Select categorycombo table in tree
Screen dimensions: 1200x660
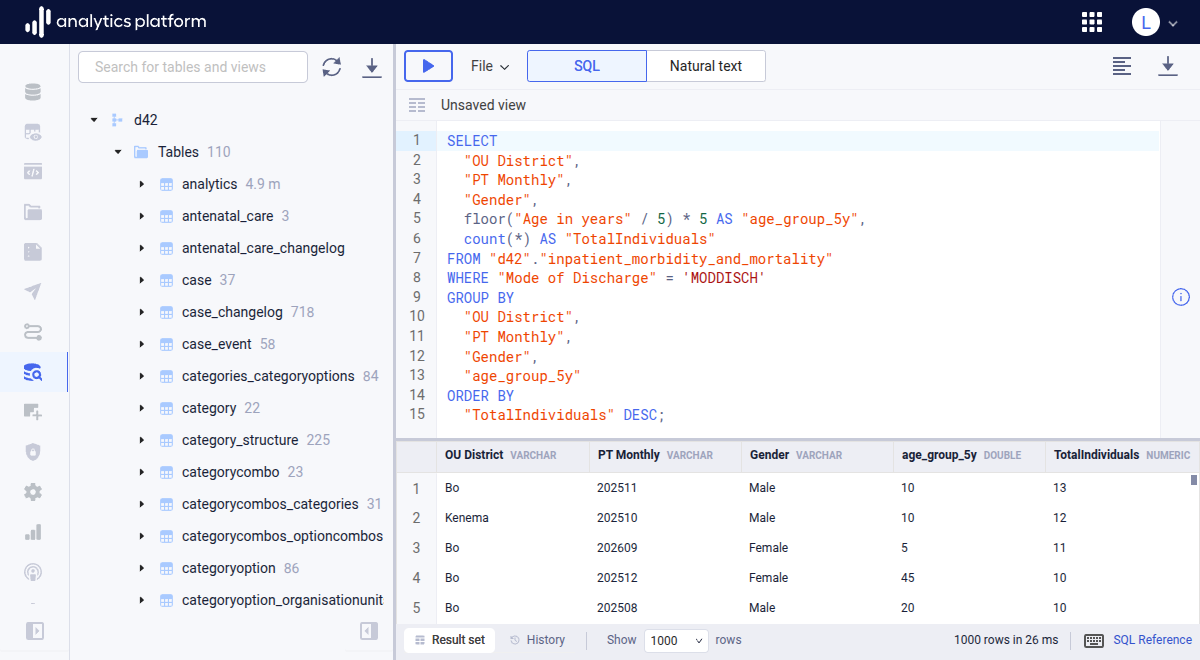click(230, 472)
